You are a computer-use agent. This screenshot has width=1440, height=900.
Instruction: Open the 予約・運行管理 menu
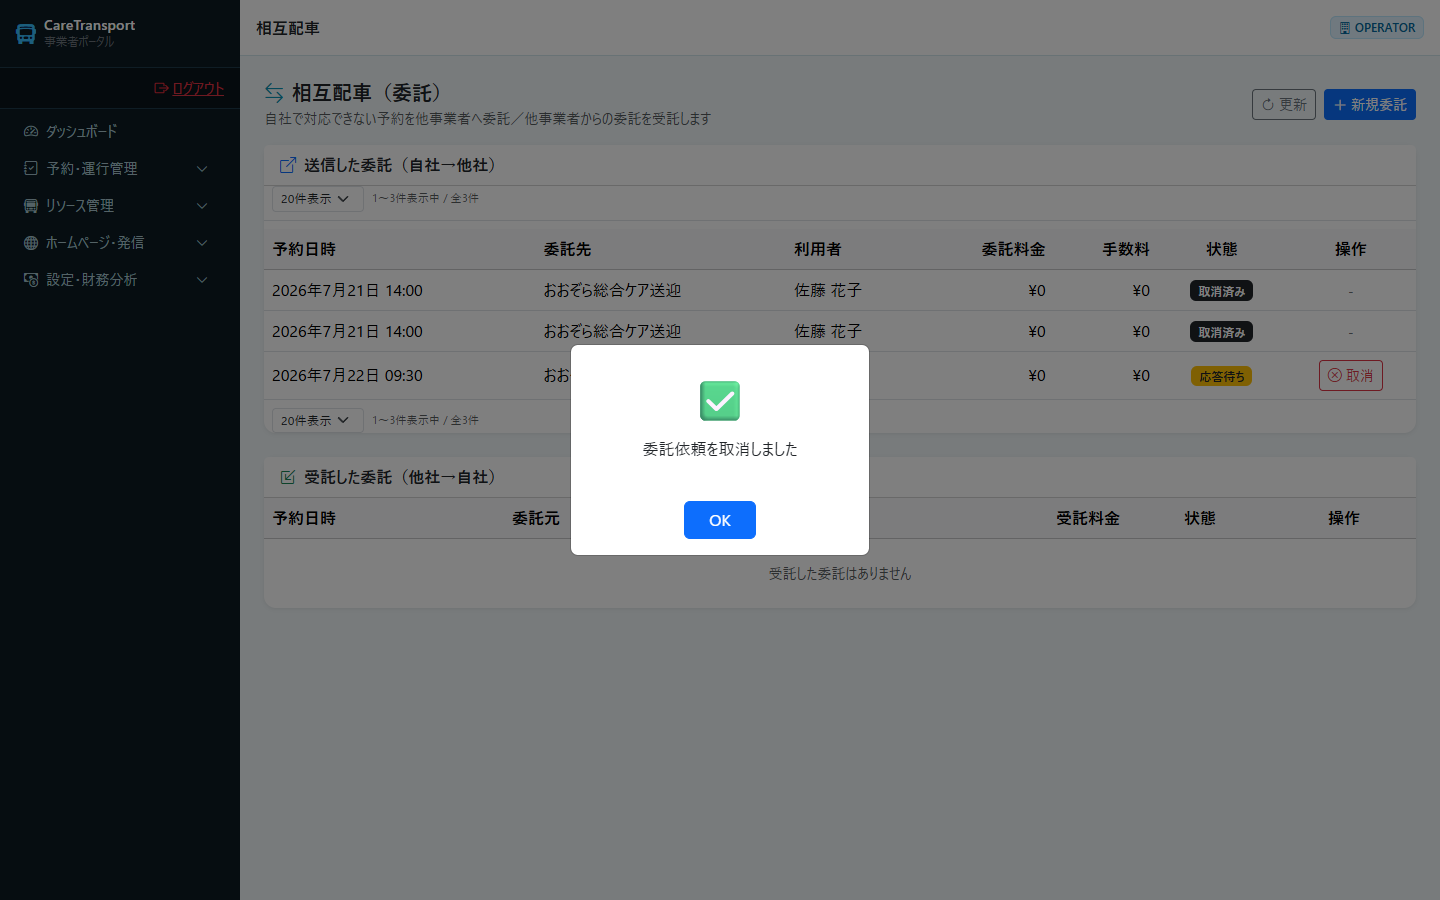[120, 168]
